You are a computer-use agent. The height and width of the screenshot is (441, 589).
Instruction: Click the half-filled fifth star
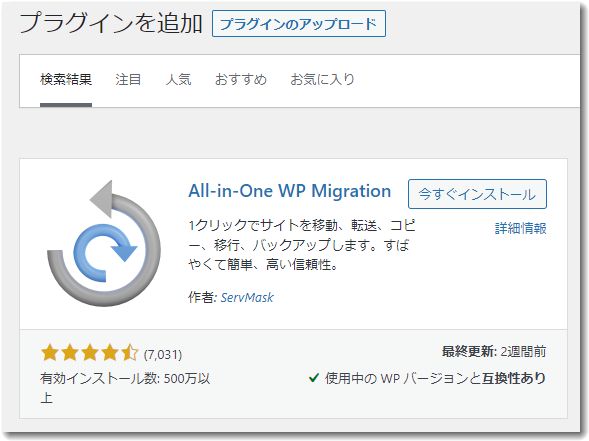[x=130, y=353]
